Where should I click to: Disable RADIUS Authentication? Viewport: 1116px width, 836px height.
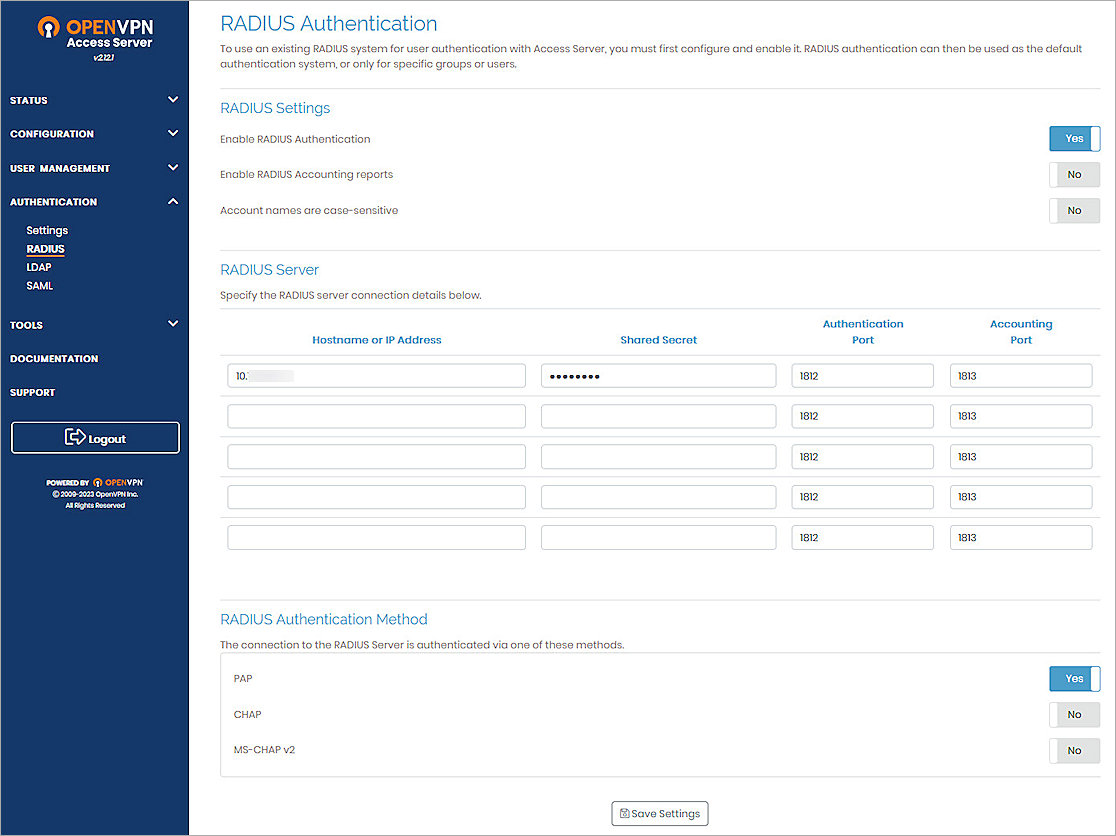tap(1074, 138)
